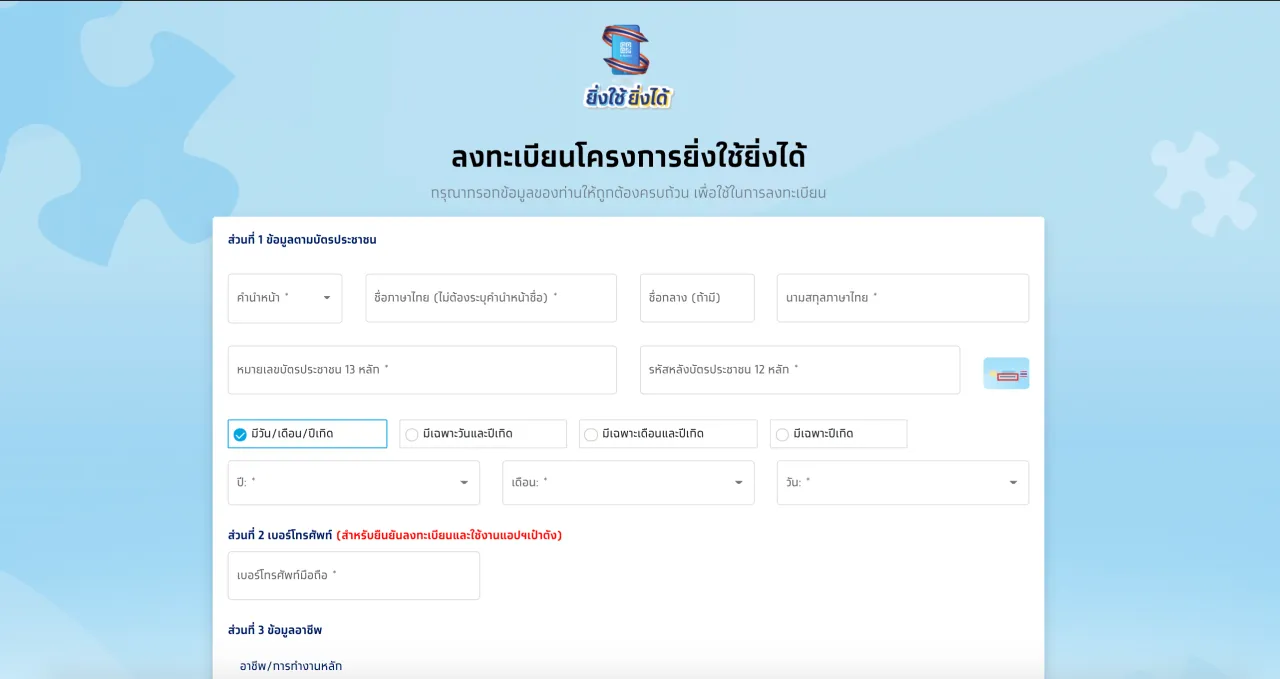Open the ปี birth year dropdown
The image size is (1280, 679).
click(x=354, y=482)
